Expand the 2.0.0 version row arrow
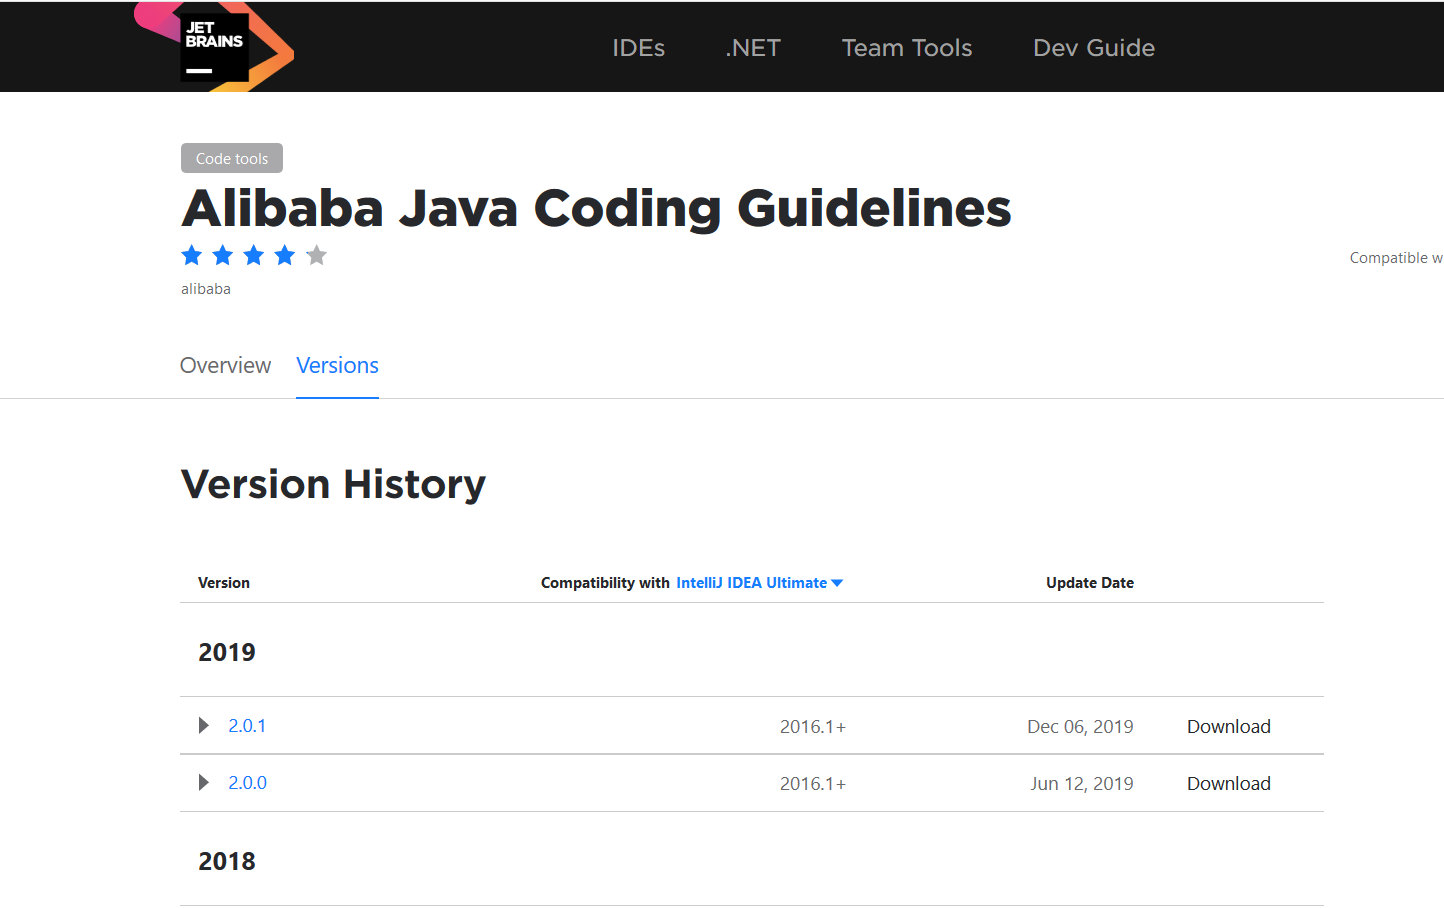The width and height of the screenshot is (1444, 908). (x=204, y=782)
